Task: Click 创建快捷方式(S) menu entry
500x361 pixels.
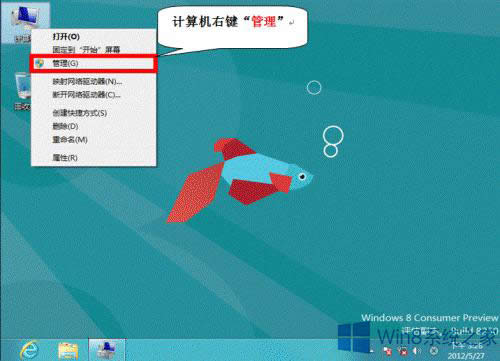Action: tap(93, 113)
